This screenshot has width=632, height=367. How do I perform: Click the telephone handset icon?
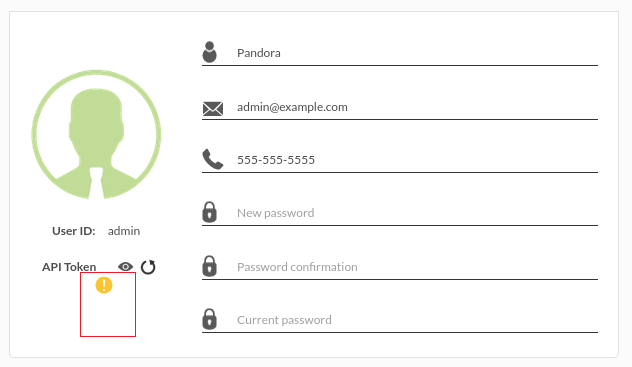pos(212,159)
